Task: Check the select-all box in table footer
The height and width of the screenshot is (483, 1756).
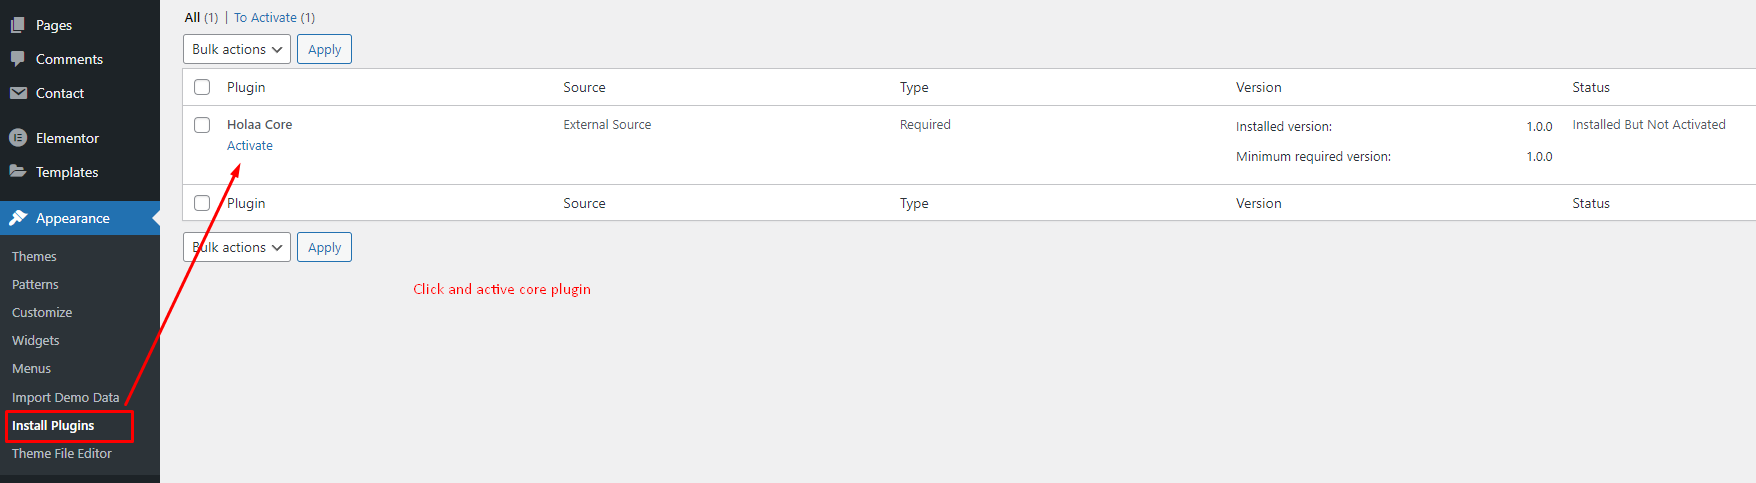Action: 202,203
